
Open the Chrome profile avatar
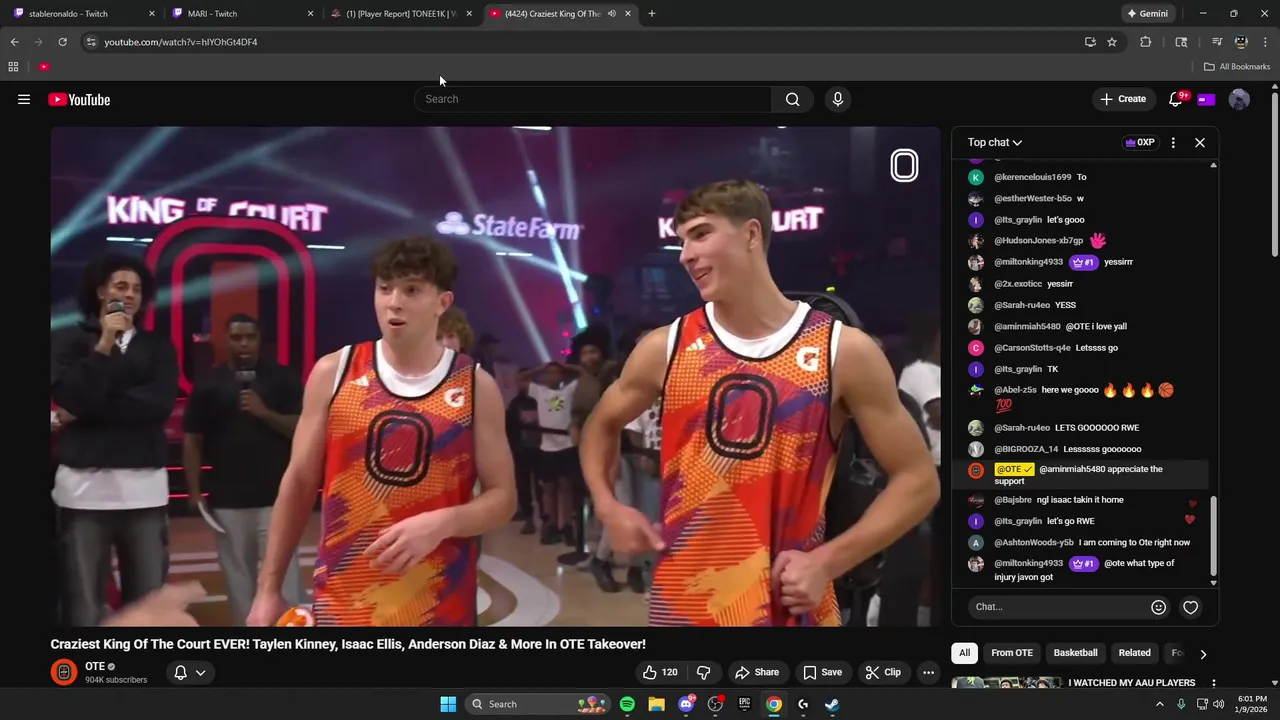(1241, 42)
